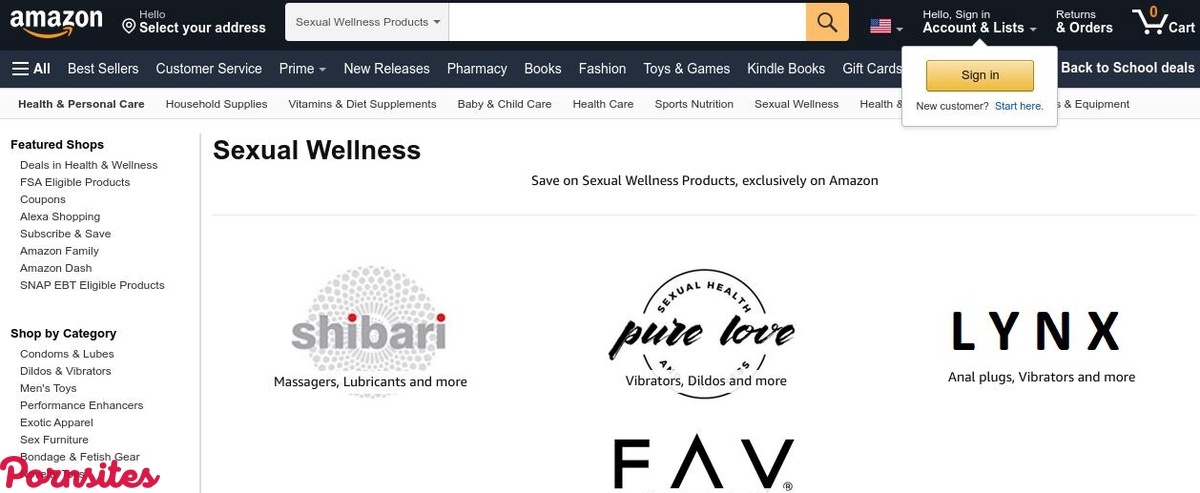
Task: Click the yellow Sign in button
Action: (x=980, y=75)
